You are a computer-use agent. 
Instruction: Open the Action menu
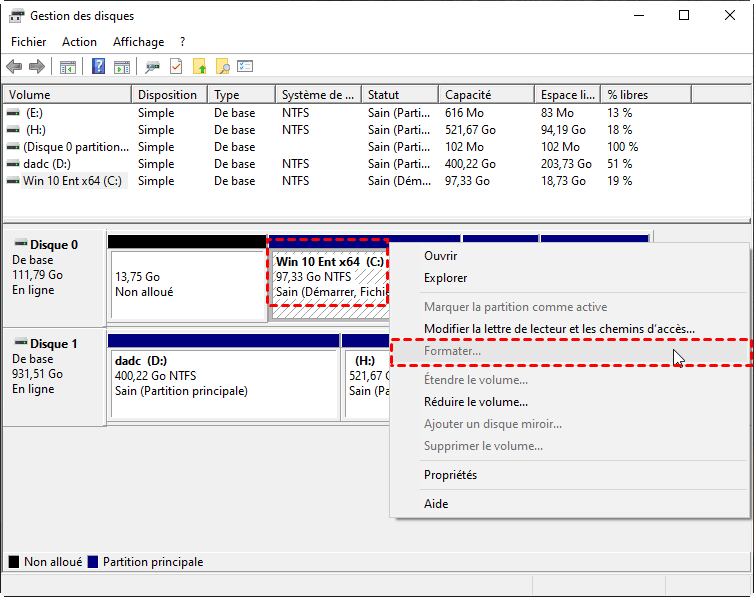coord(79,42)
